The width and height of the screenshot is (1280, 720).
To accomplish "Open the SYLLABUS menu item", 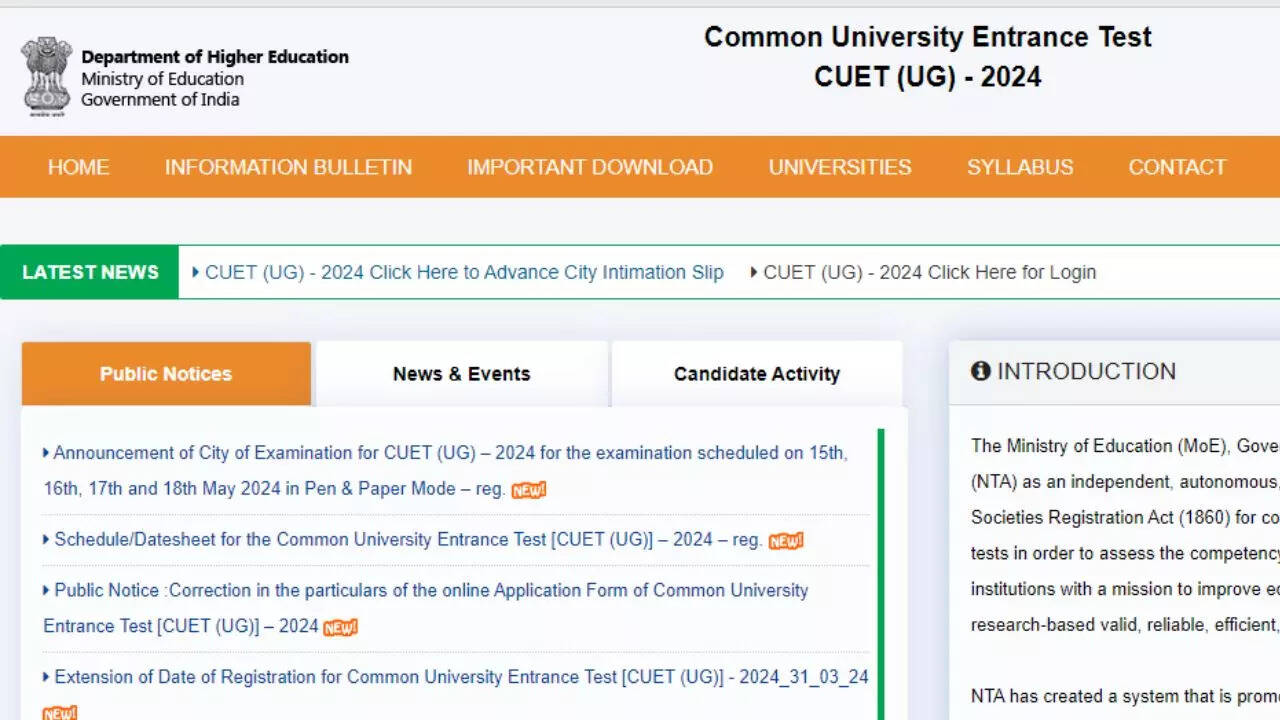I will 1020,167.
